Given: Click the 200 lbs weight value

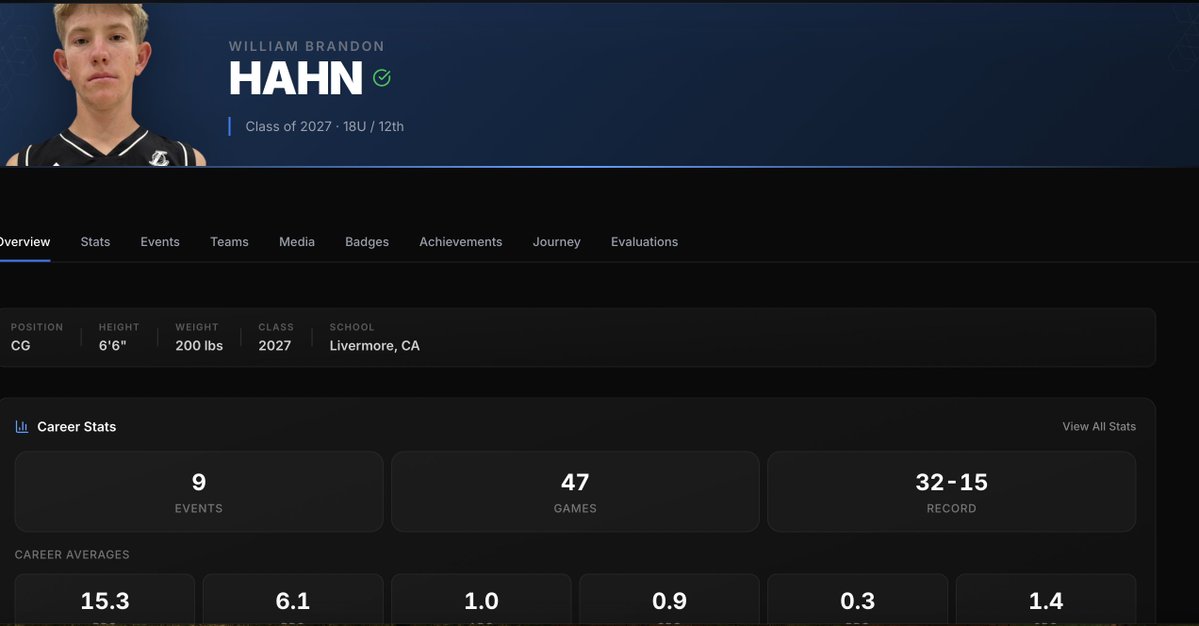Looking at the screenshot, I should [x=199, y=345].
